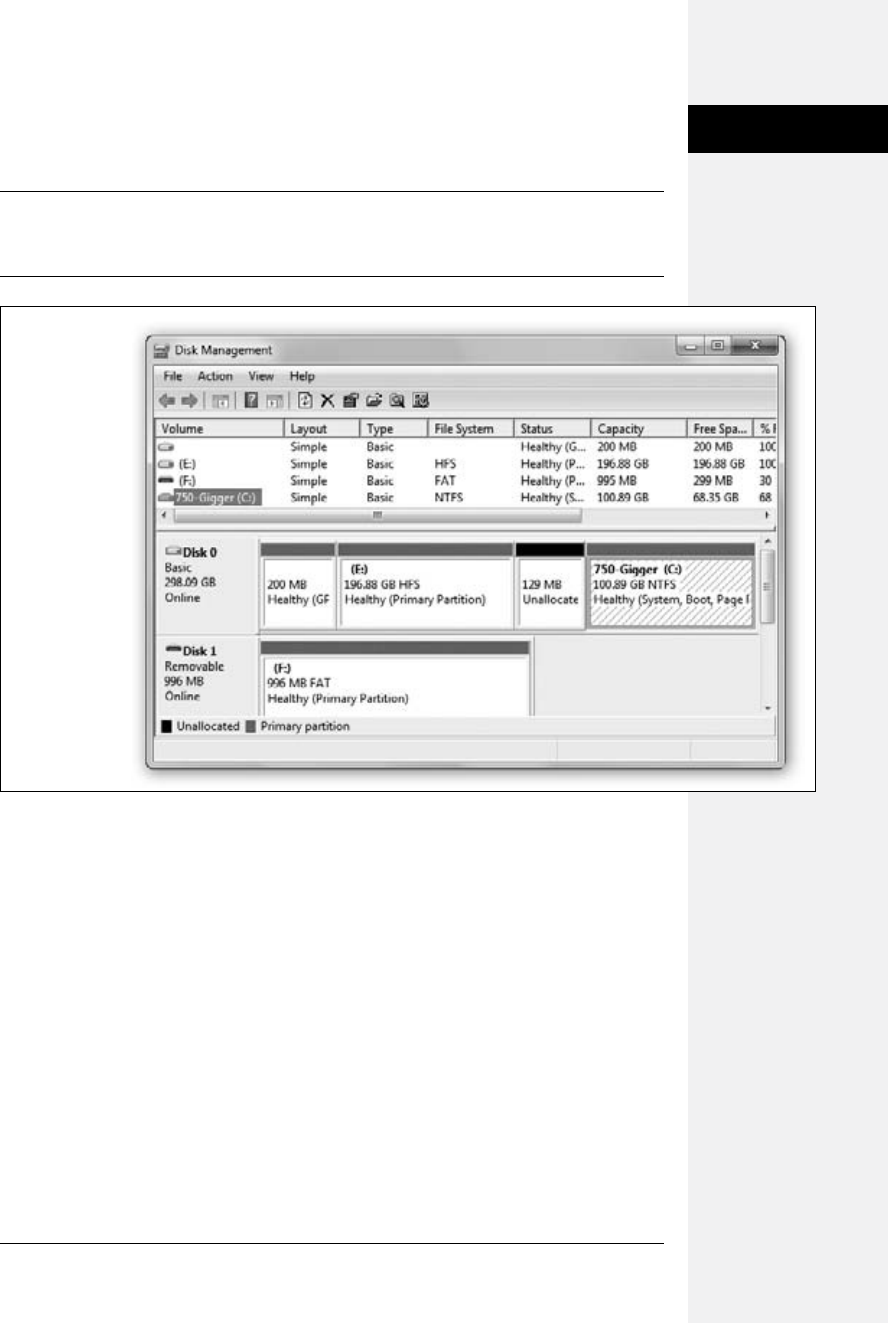
Task: Select the 750-Gigger (C:) row in the volume list
Action: (x=467, y=497)
